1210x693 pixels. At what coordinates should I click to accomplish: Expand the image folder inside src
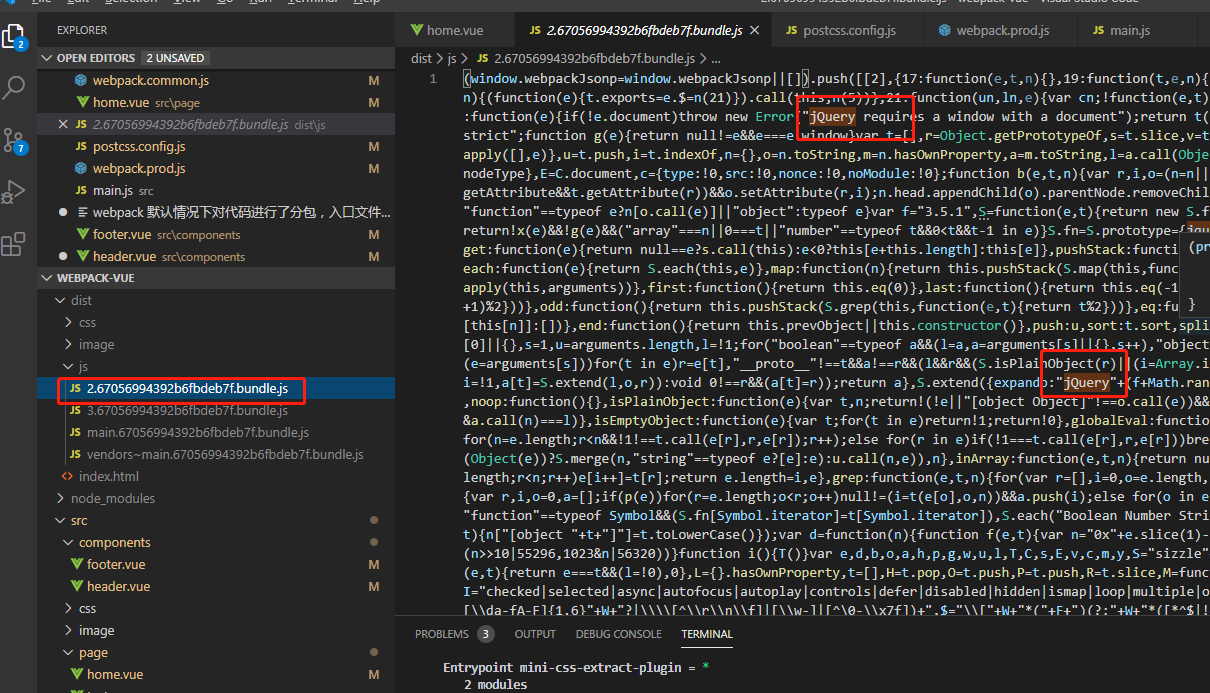point(68,630)
